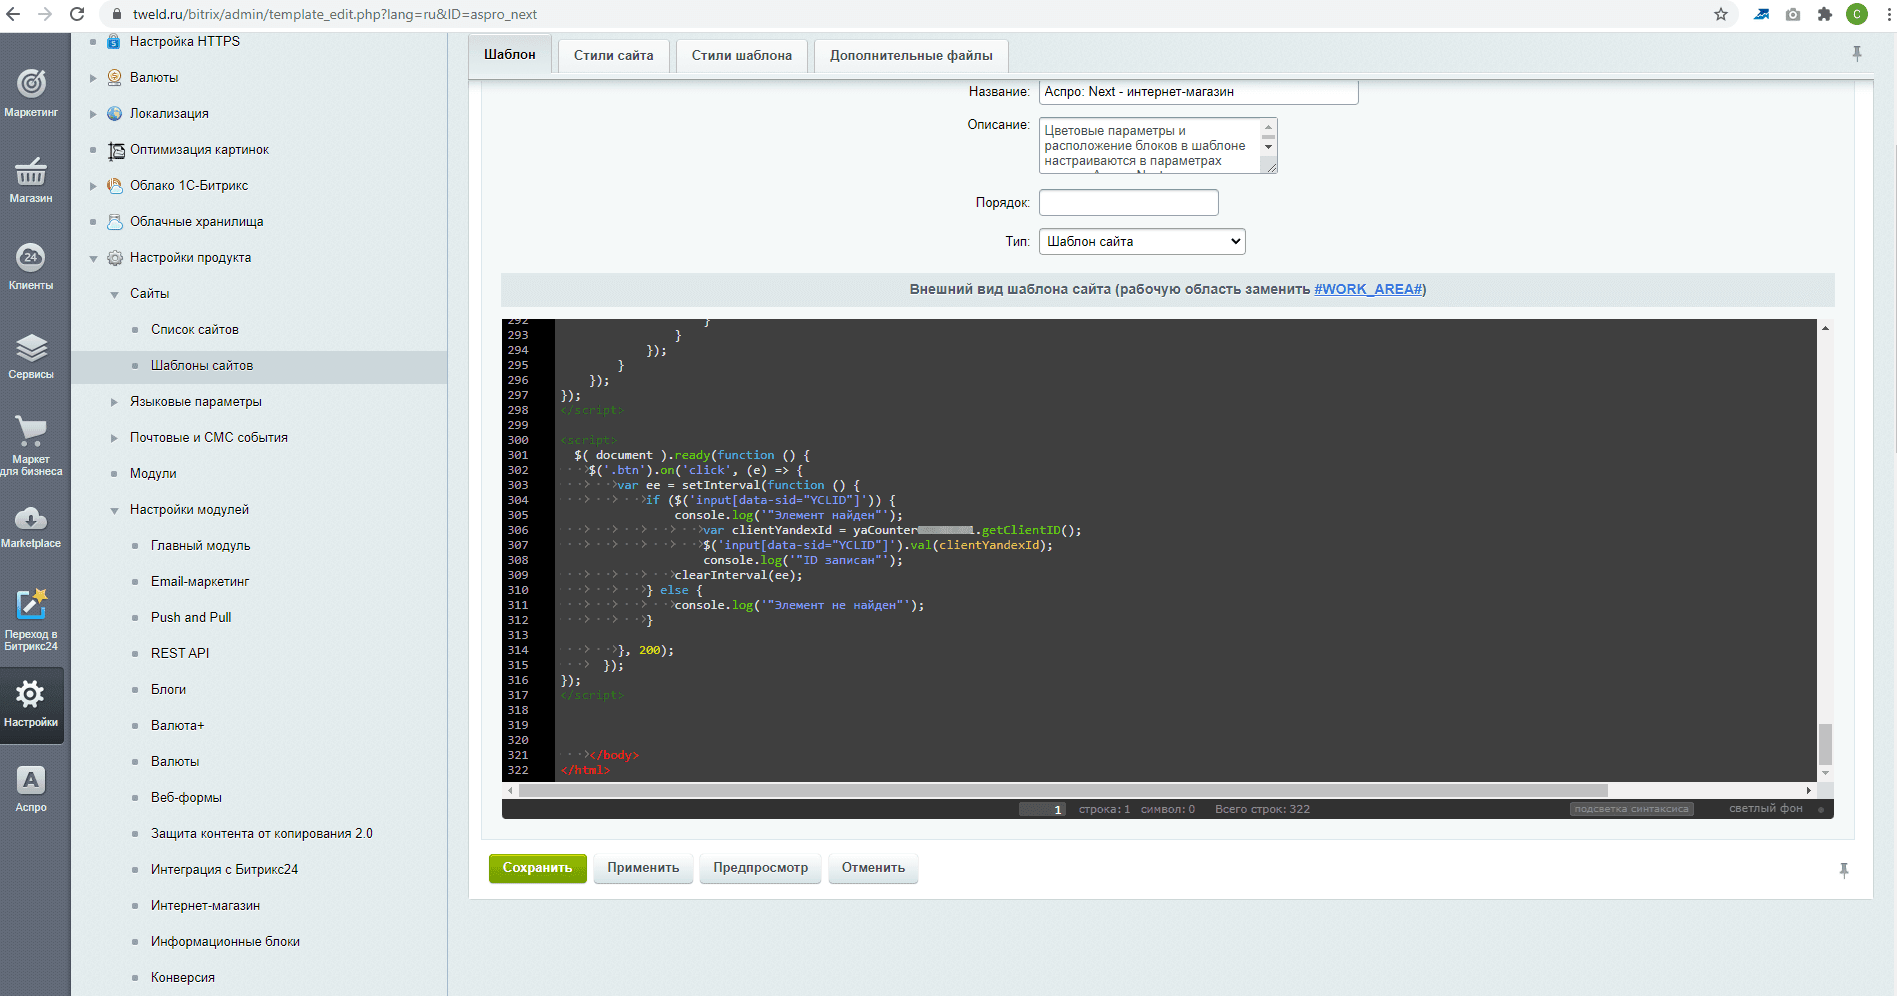This screenshot has height=996, width=1897.
Task: Click the Оптимизация картинок icon
Action: [x=116, y=150]
